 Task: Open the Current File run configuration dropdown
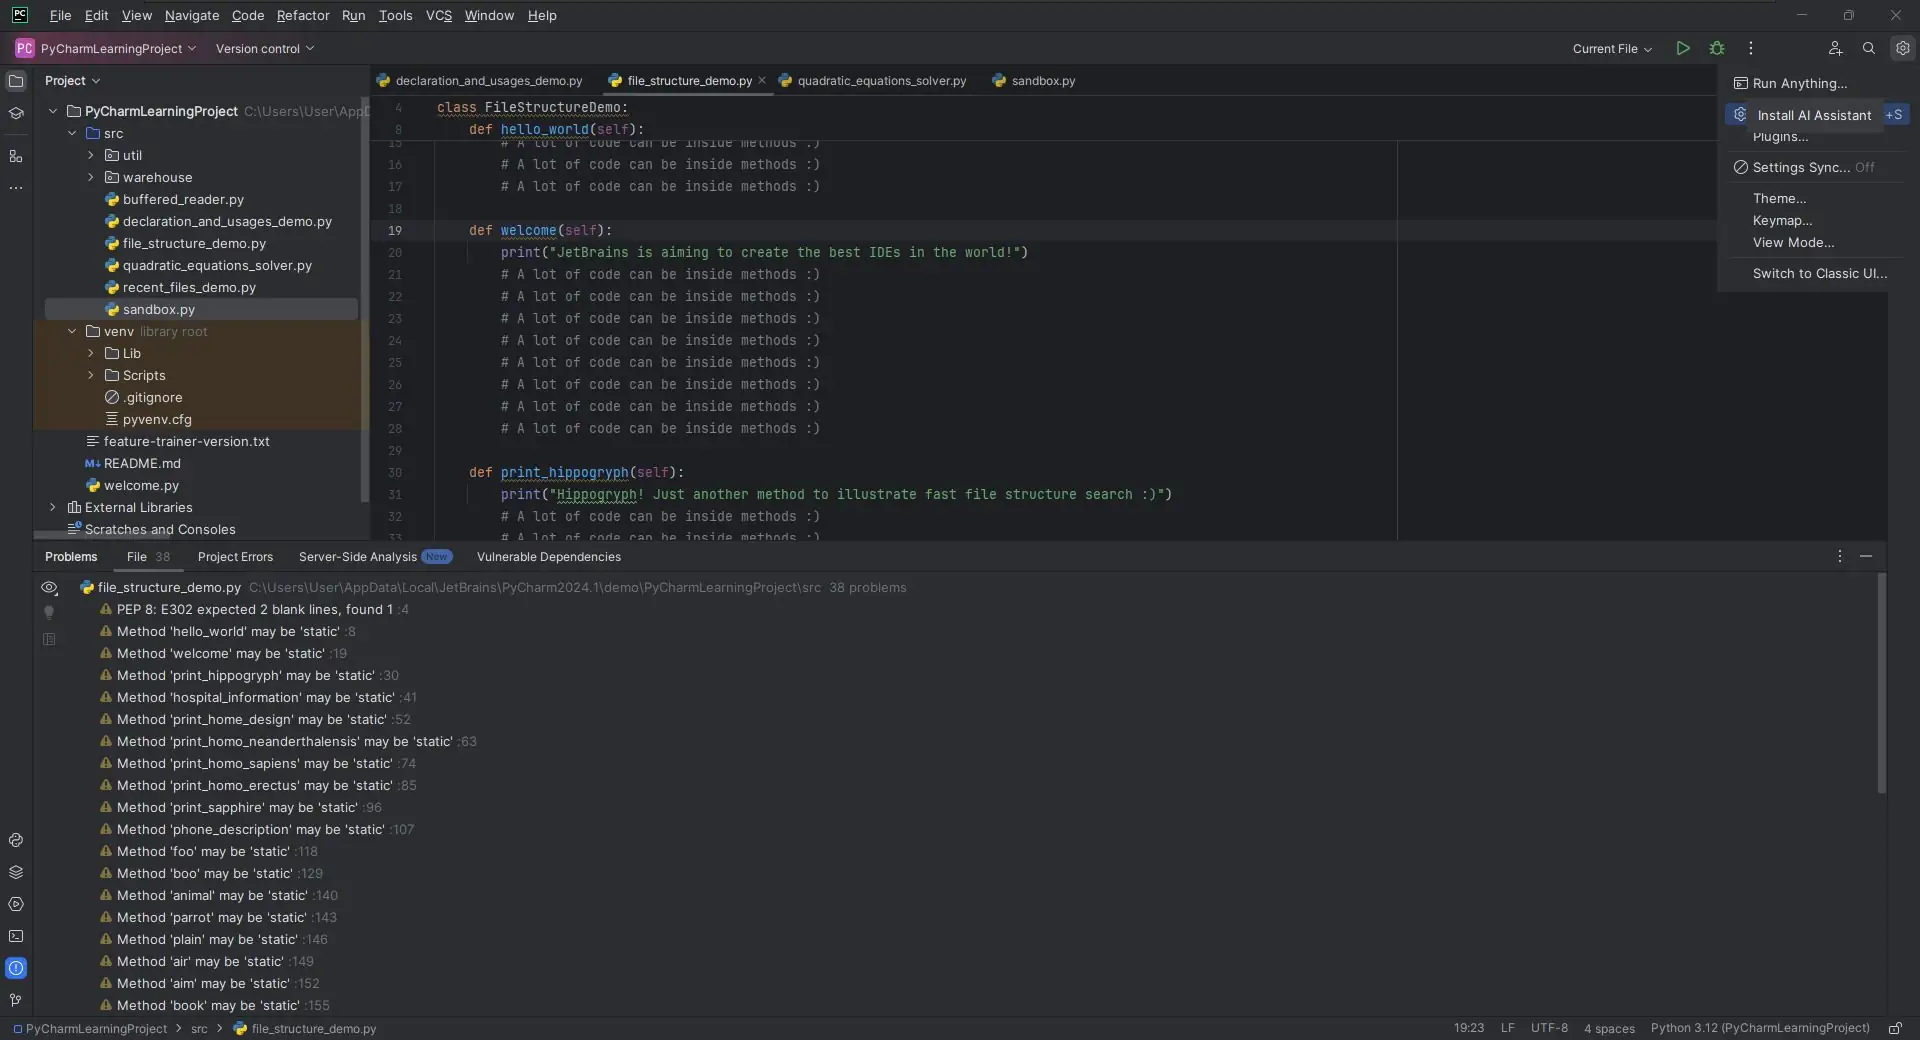click(x=1611, y=48)
